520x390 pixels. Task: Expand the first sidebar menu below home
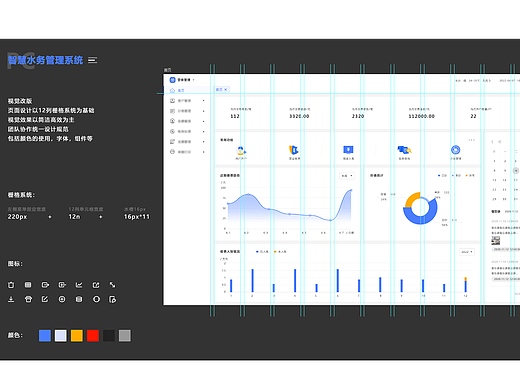point(203,100)
